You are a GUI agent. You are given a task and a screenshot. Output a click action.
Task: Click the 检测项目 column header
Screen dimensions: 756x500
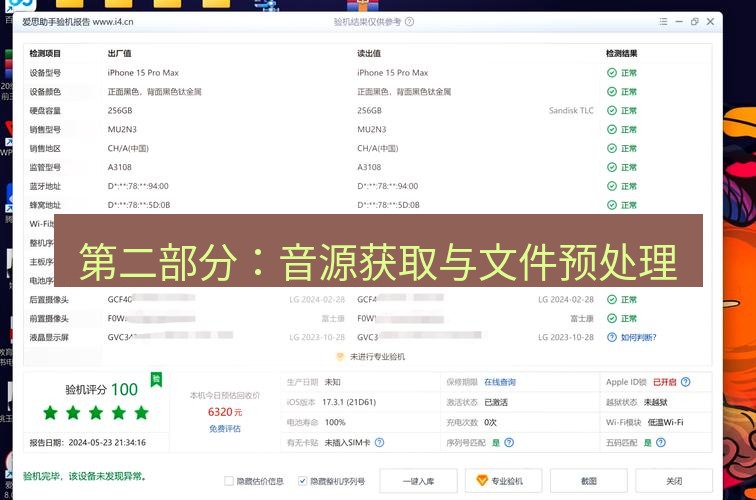(45, 54)
